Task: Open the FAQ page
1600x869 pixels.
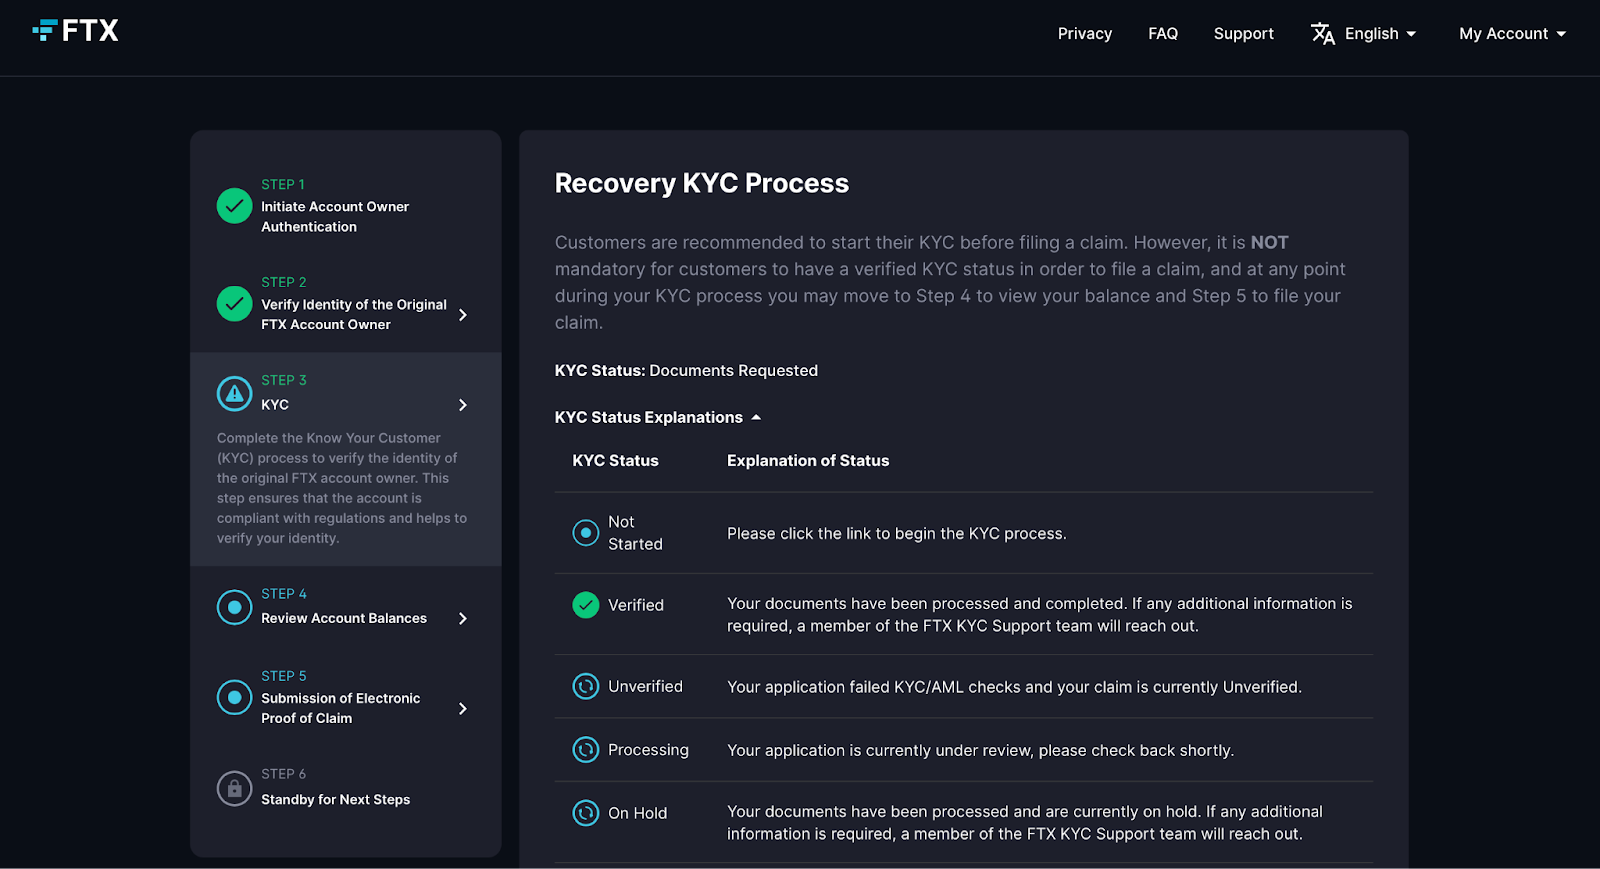Action: pyautogui.click(x=1162, y=34)
